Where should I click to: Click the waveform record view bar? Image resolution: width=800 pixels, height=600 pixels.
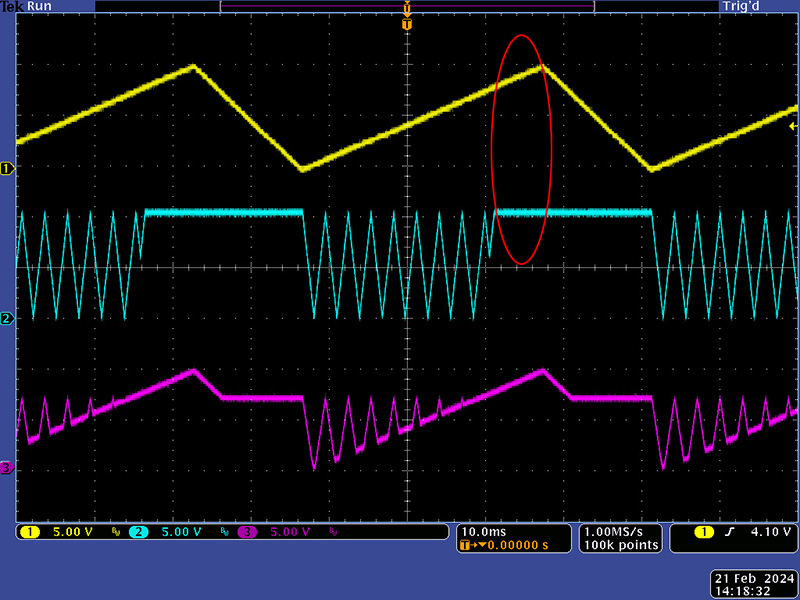tap(406, 6)
